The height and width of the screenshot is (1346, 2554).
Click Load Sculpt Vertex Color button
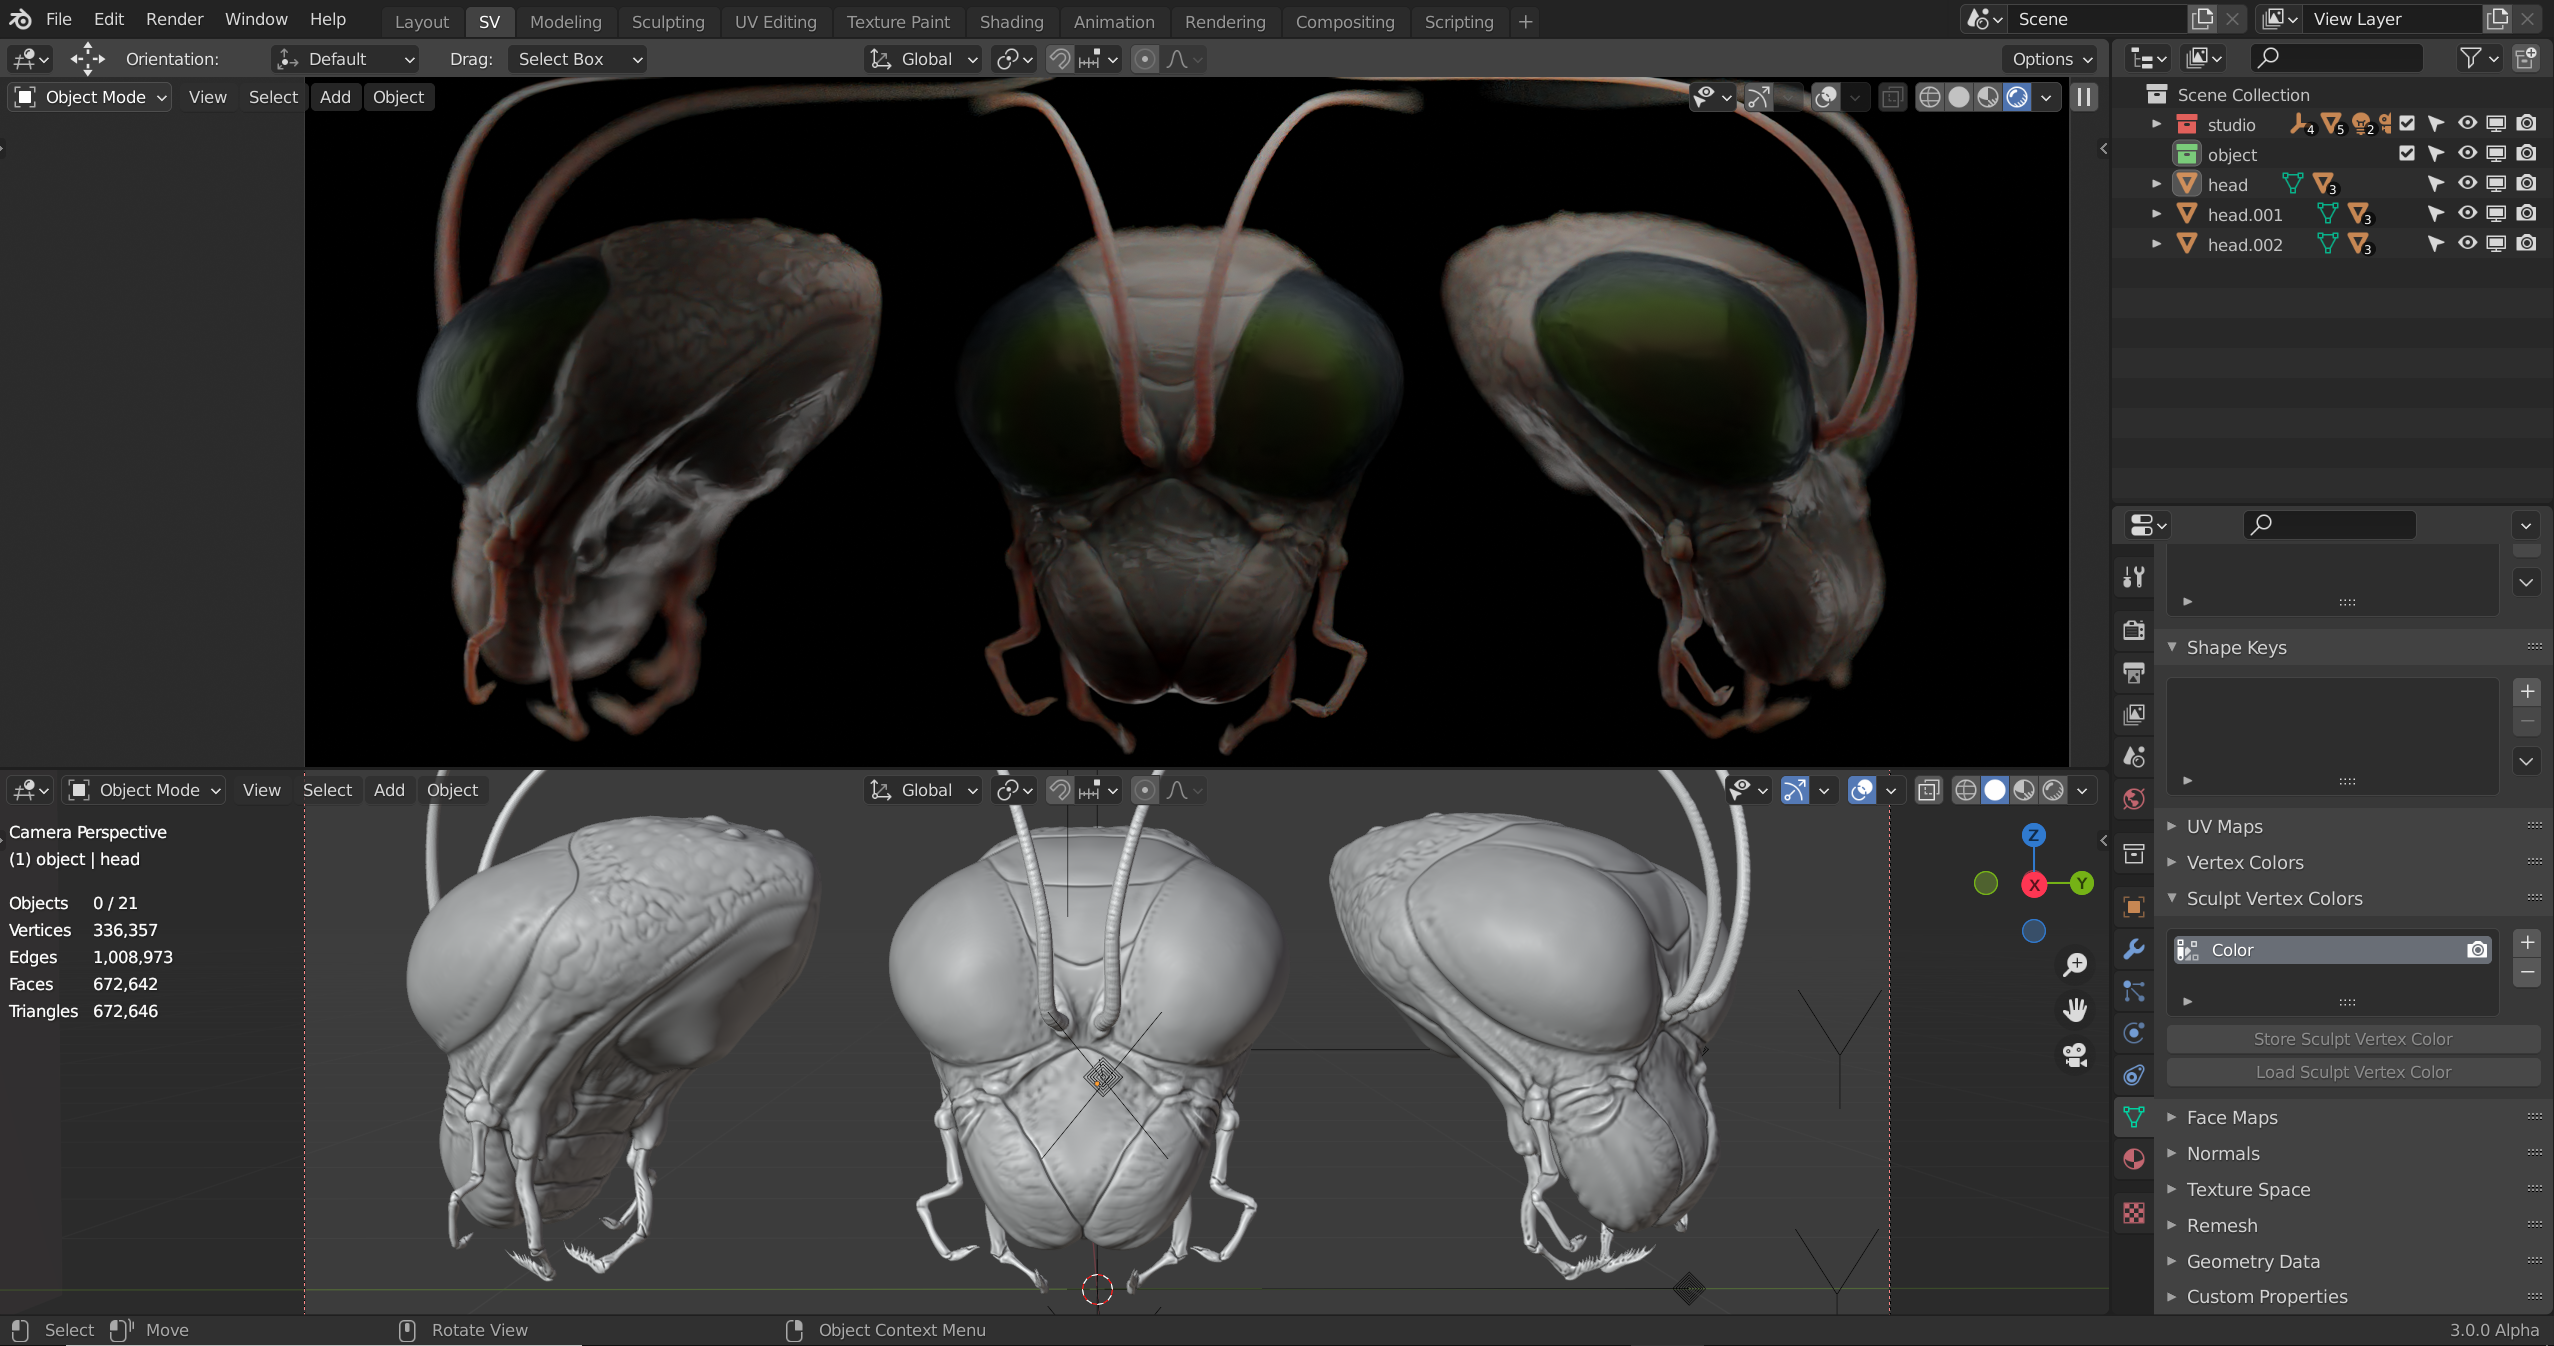click(2352, 1072)
